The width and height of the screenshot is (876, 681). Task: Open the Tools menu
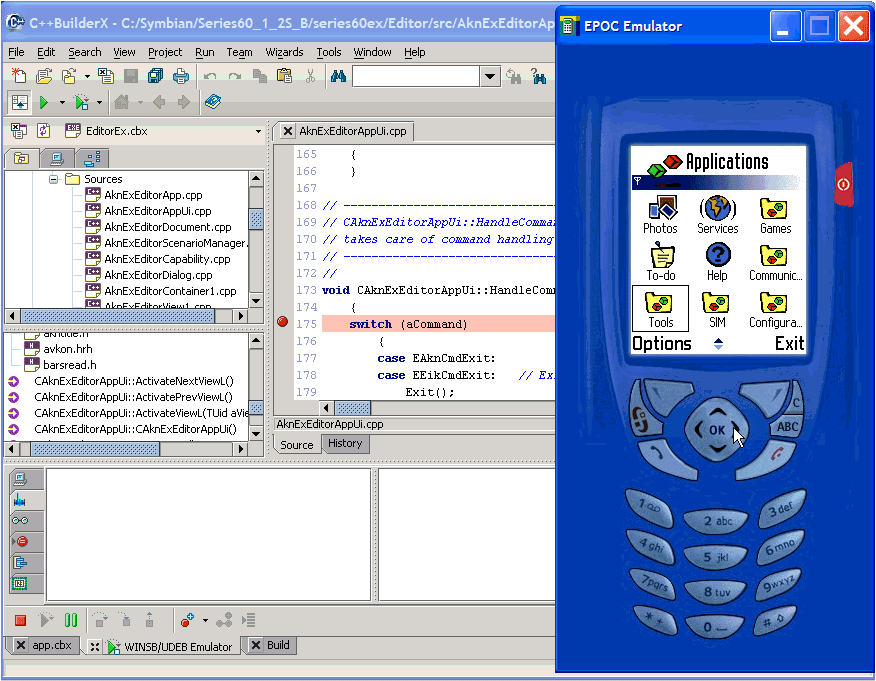(x=328, y=52)
